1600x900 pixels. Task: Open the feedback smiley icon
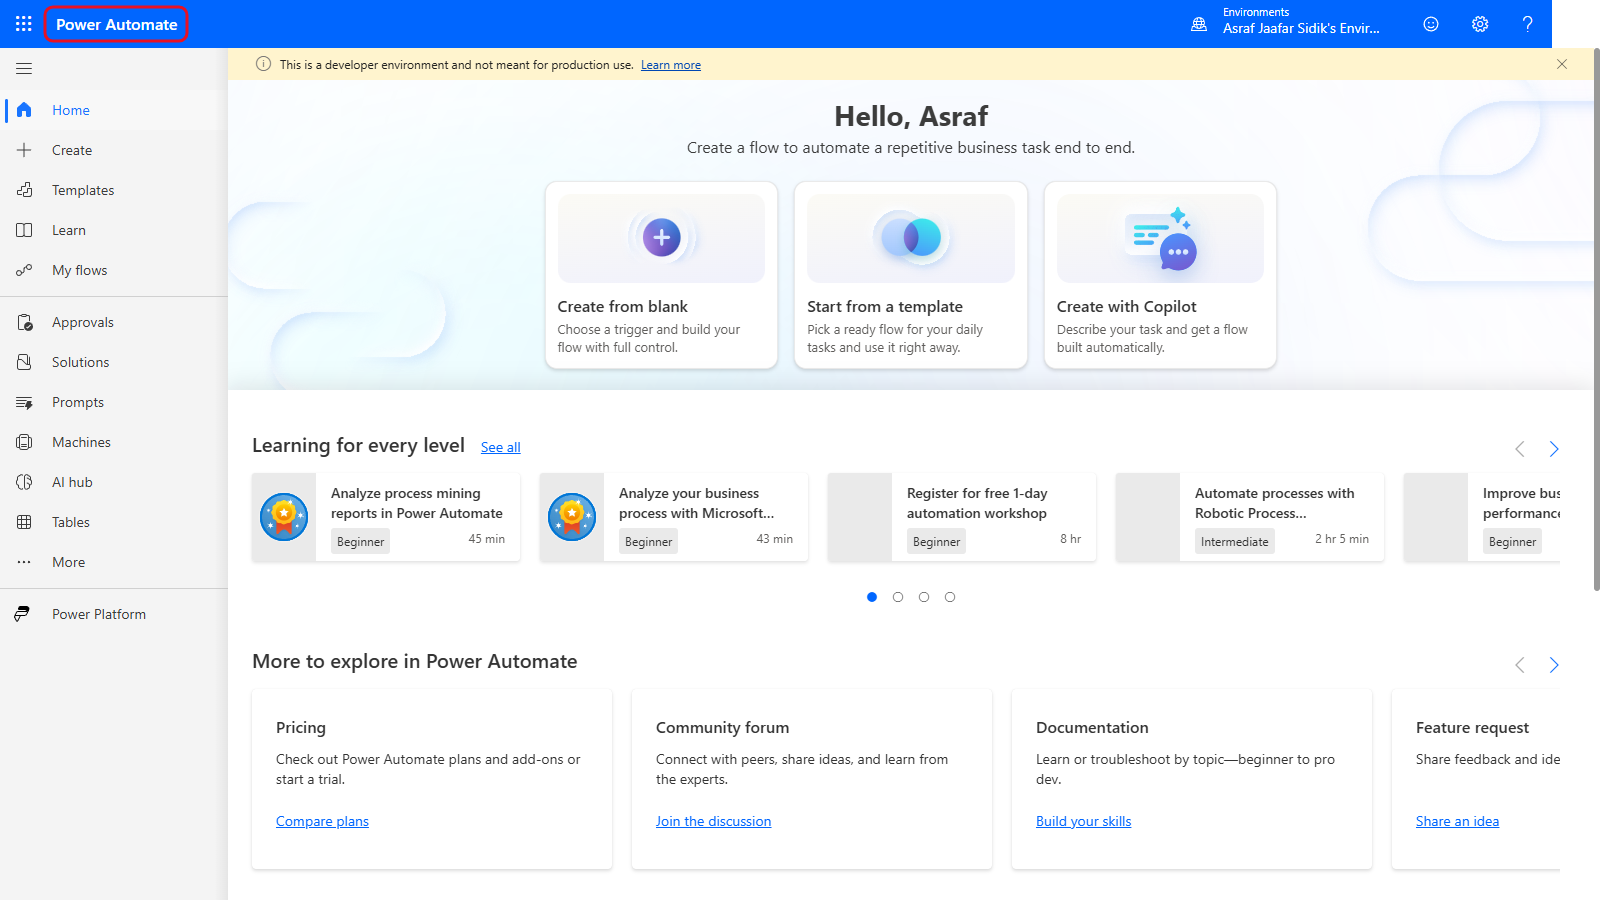1431,24
